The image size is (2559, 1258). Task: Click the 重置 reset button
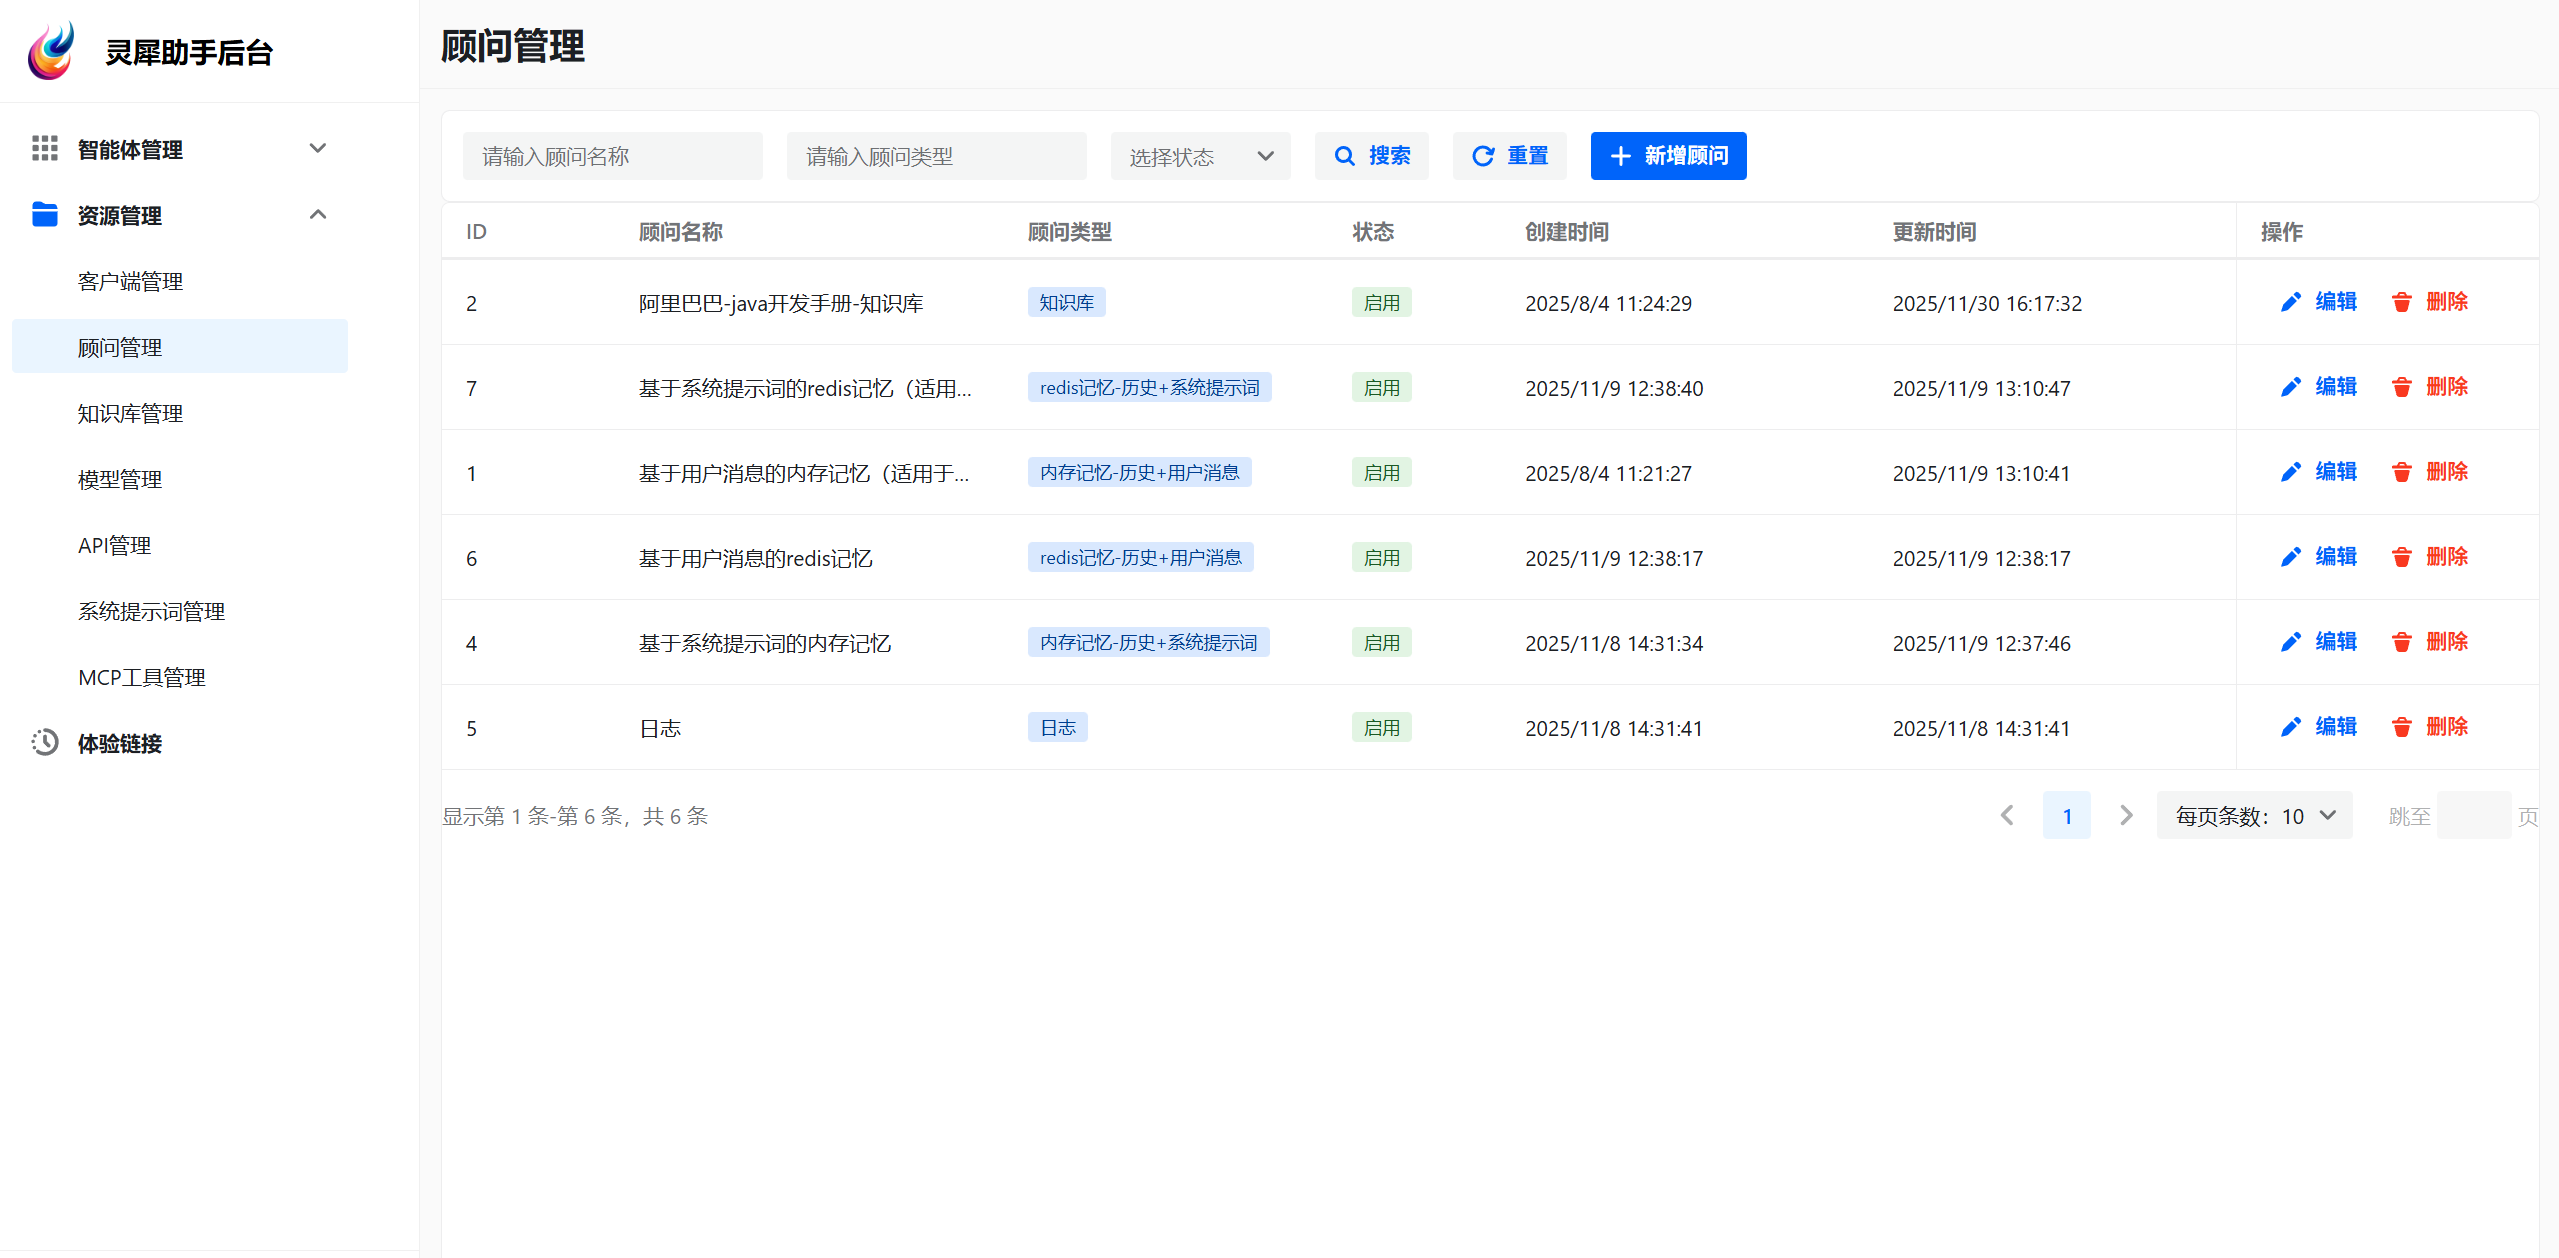click(1509, 156)
